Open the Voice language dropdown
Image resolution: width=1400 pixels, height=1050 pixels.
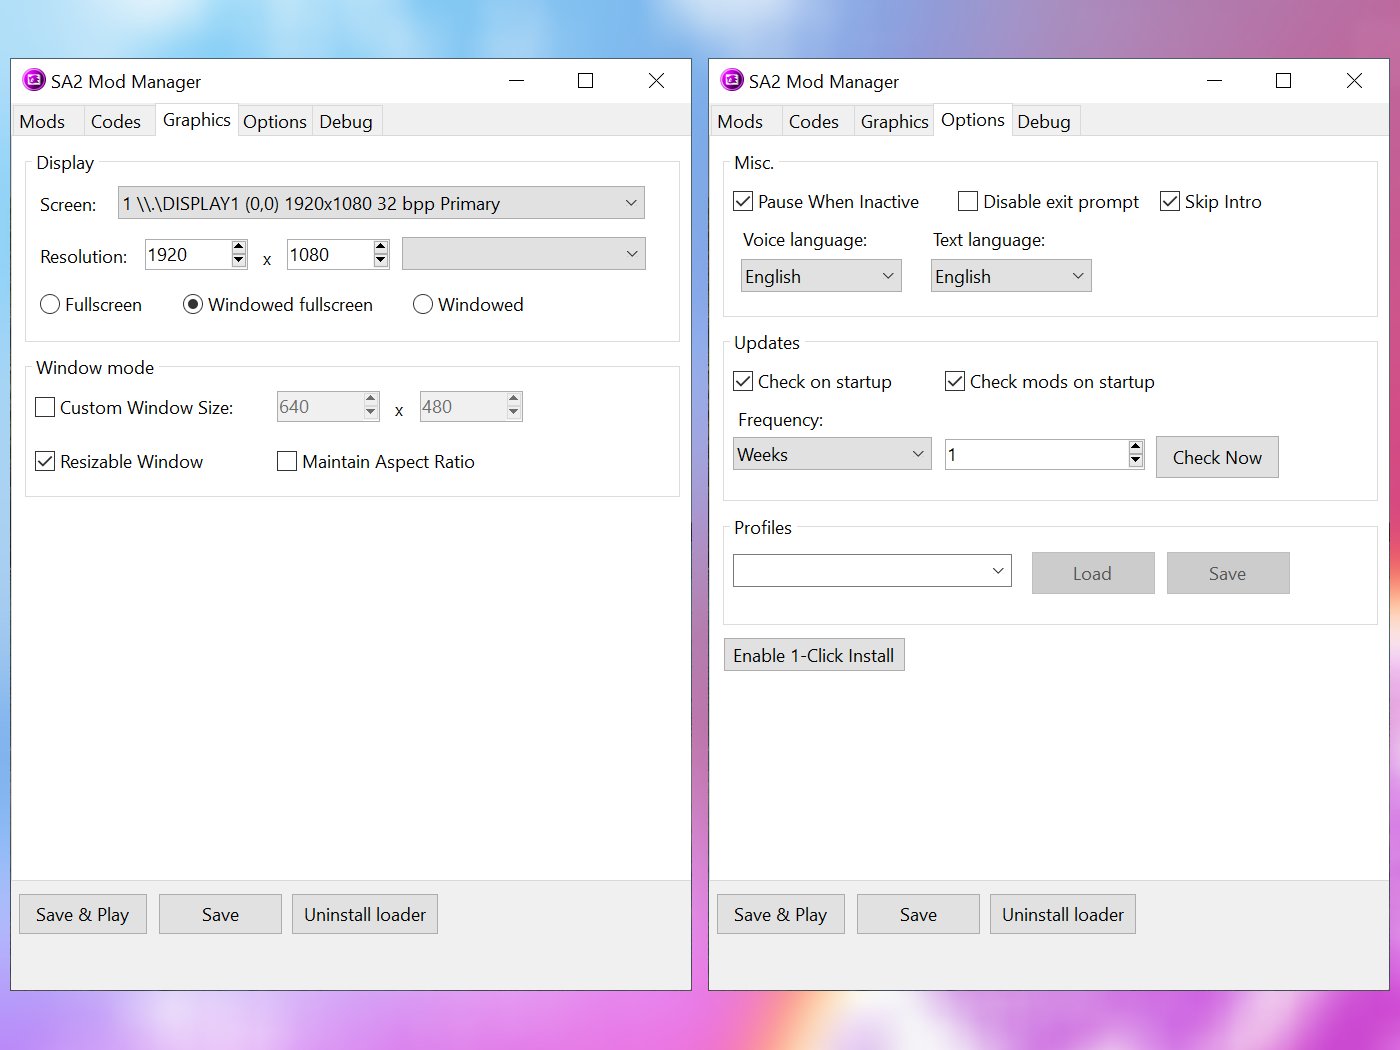point(821,276)
